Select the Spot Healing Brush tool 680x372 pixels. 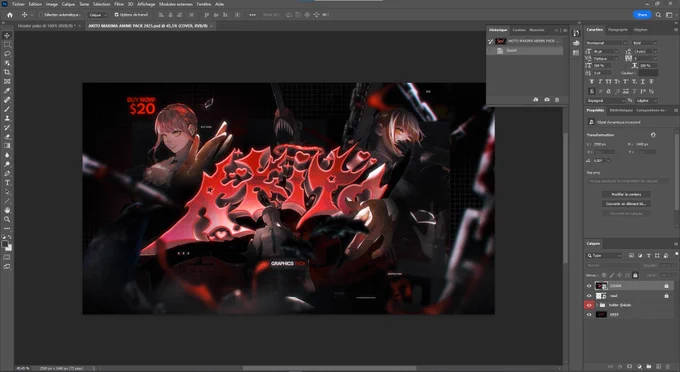pos(7,100)
